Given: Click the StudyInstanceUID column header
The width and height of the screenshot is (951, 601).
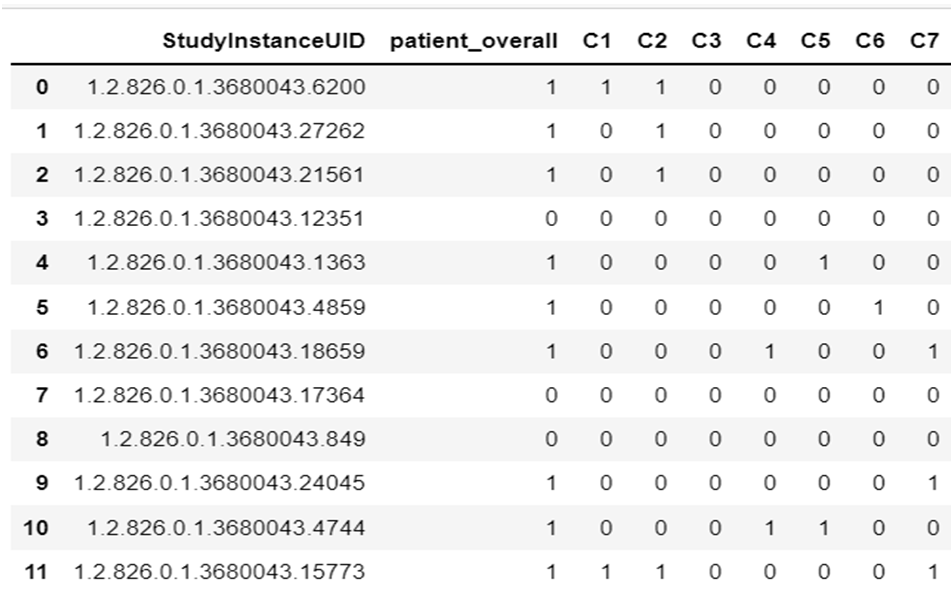Looking at the screenshot, I should coord(264,41).
